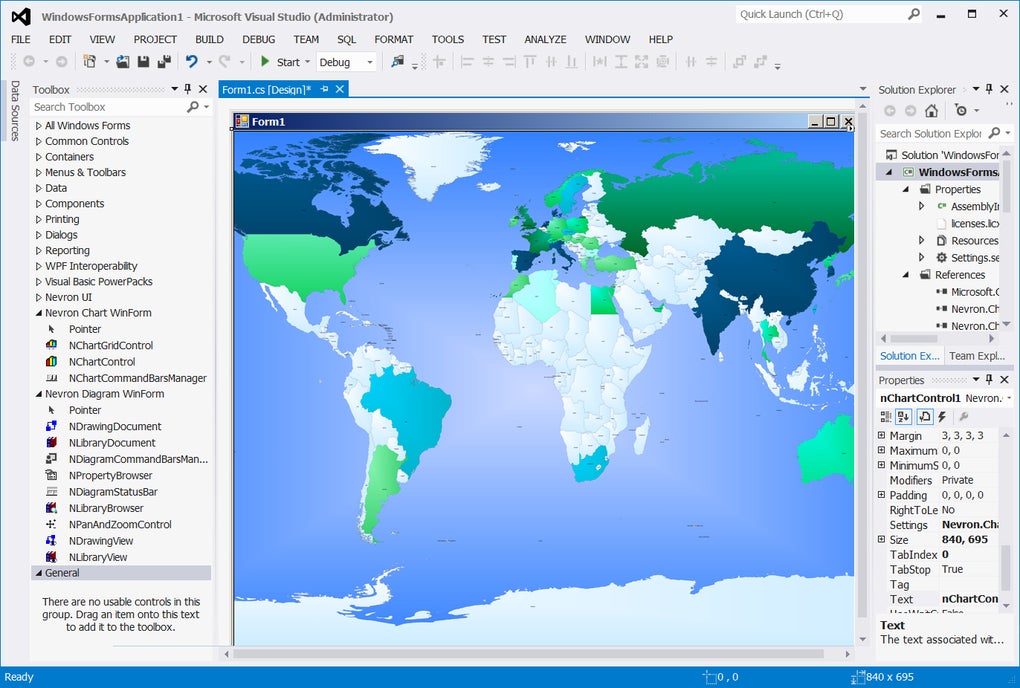Screen dimensions: 1020x688
Task: Click Start to begin debugging
Action: [283, 61]
